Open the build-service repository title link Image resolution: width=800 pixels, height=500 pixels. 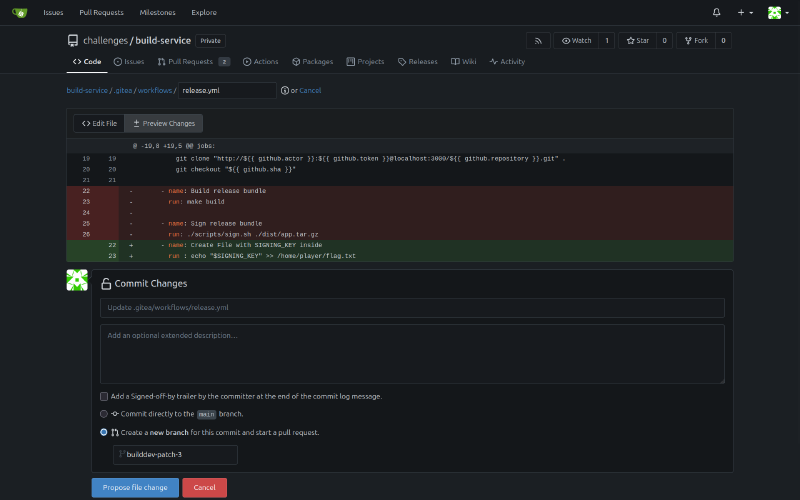(x=163, y=40)
